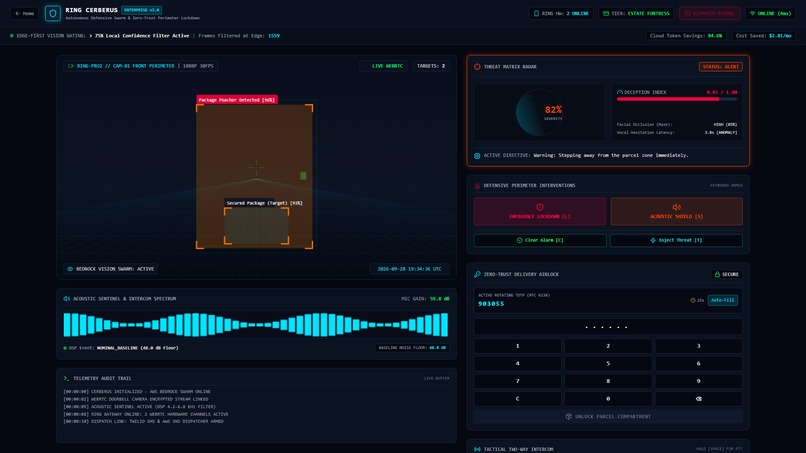Activate Acoustic Shield

click(676, 211)
